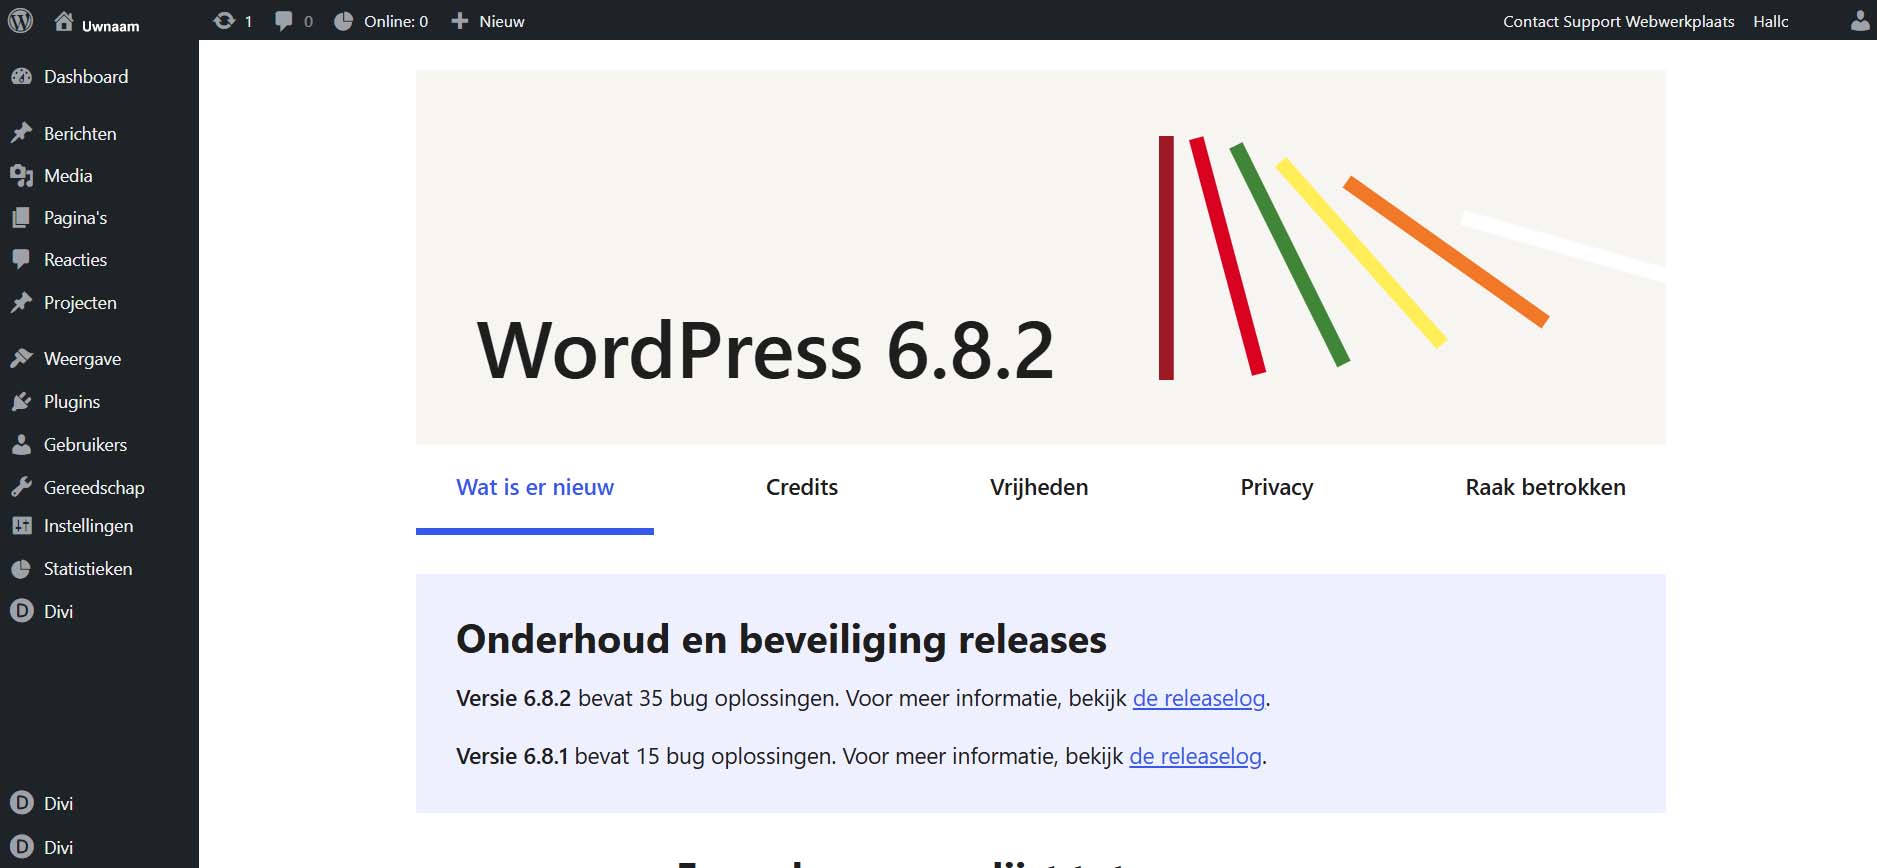Click the plus icon for Nieuw

[459, 21]
